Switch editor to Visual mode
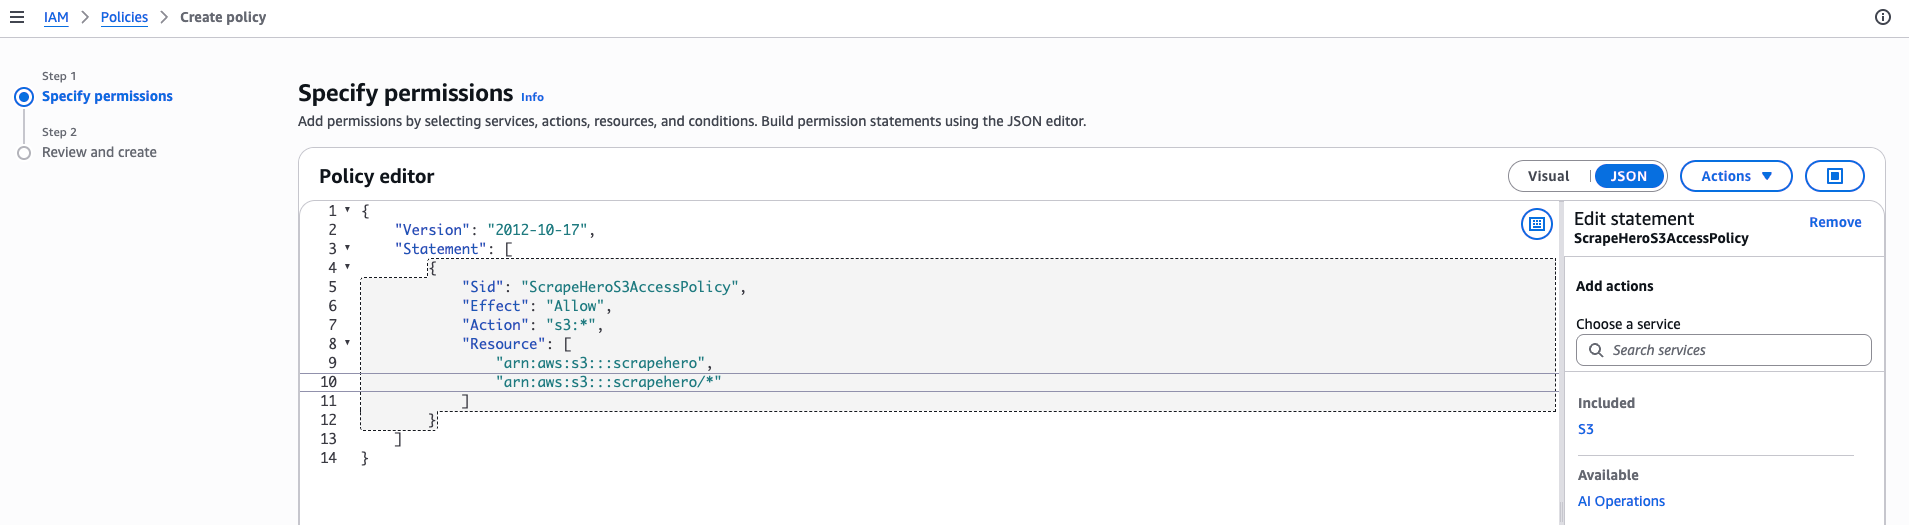This screenshot has height=525, width=1909. point(1548,176)
